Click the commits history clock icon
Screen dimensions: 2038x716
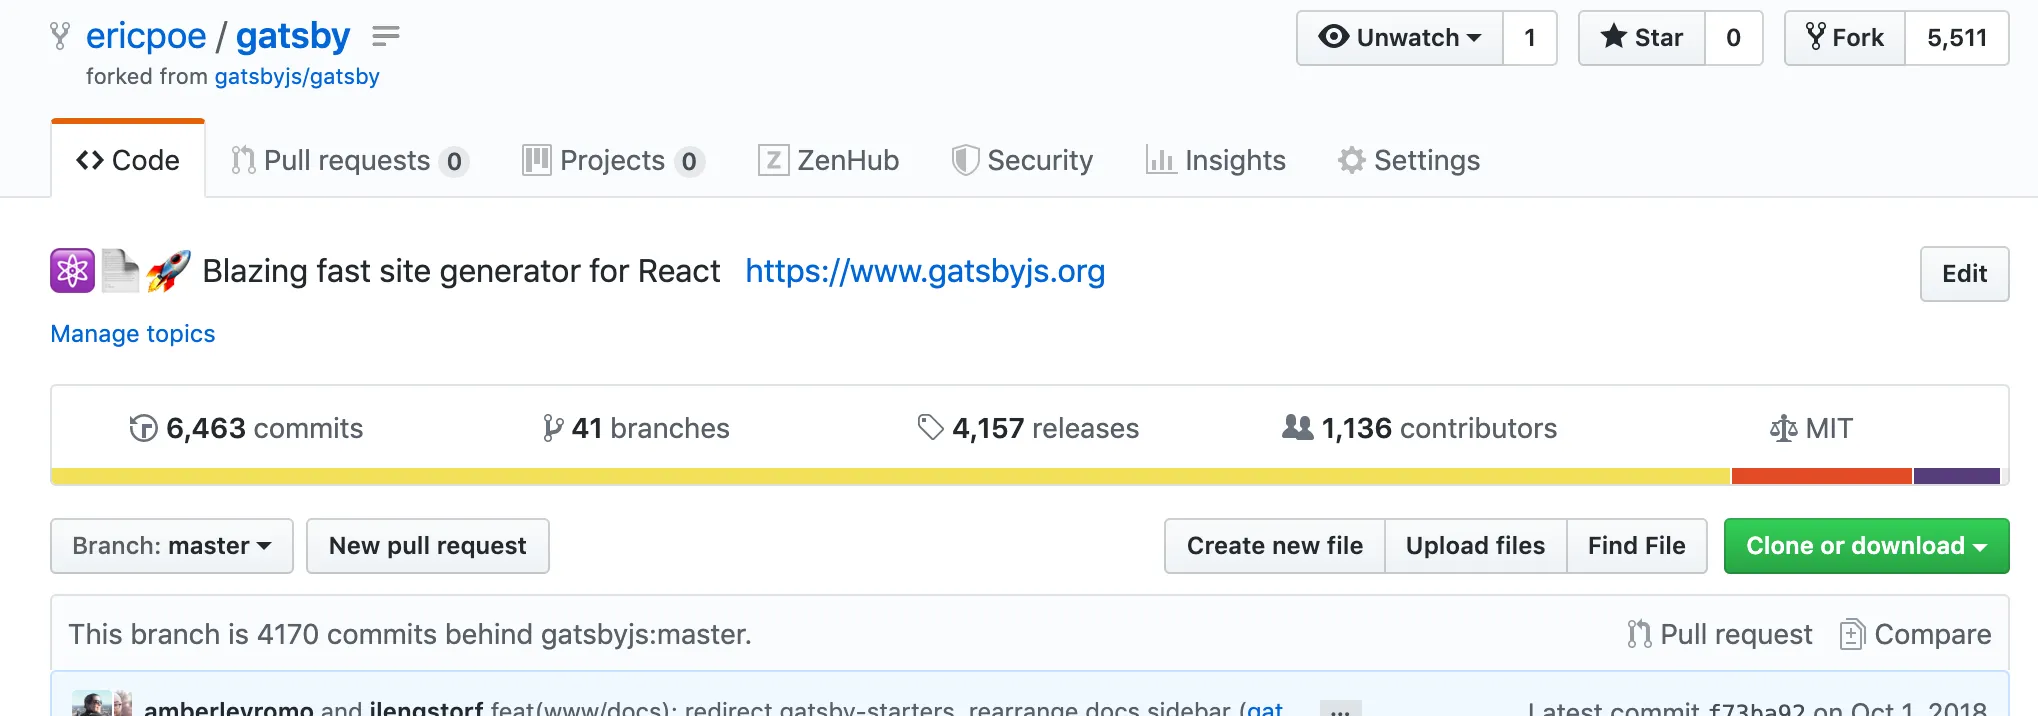(143, 428)
